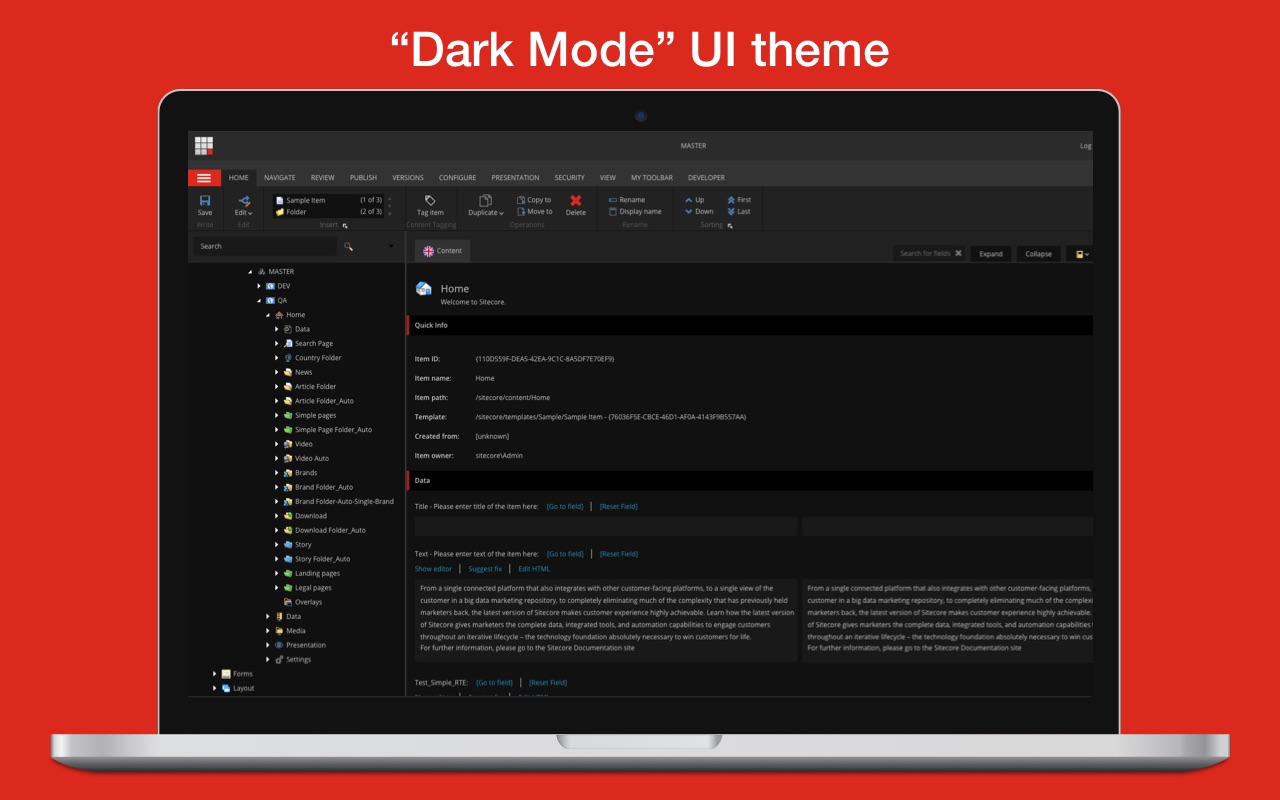Select the Video Auto tree item
This screenshot has height=800, width=1280.
click(306, 458)
